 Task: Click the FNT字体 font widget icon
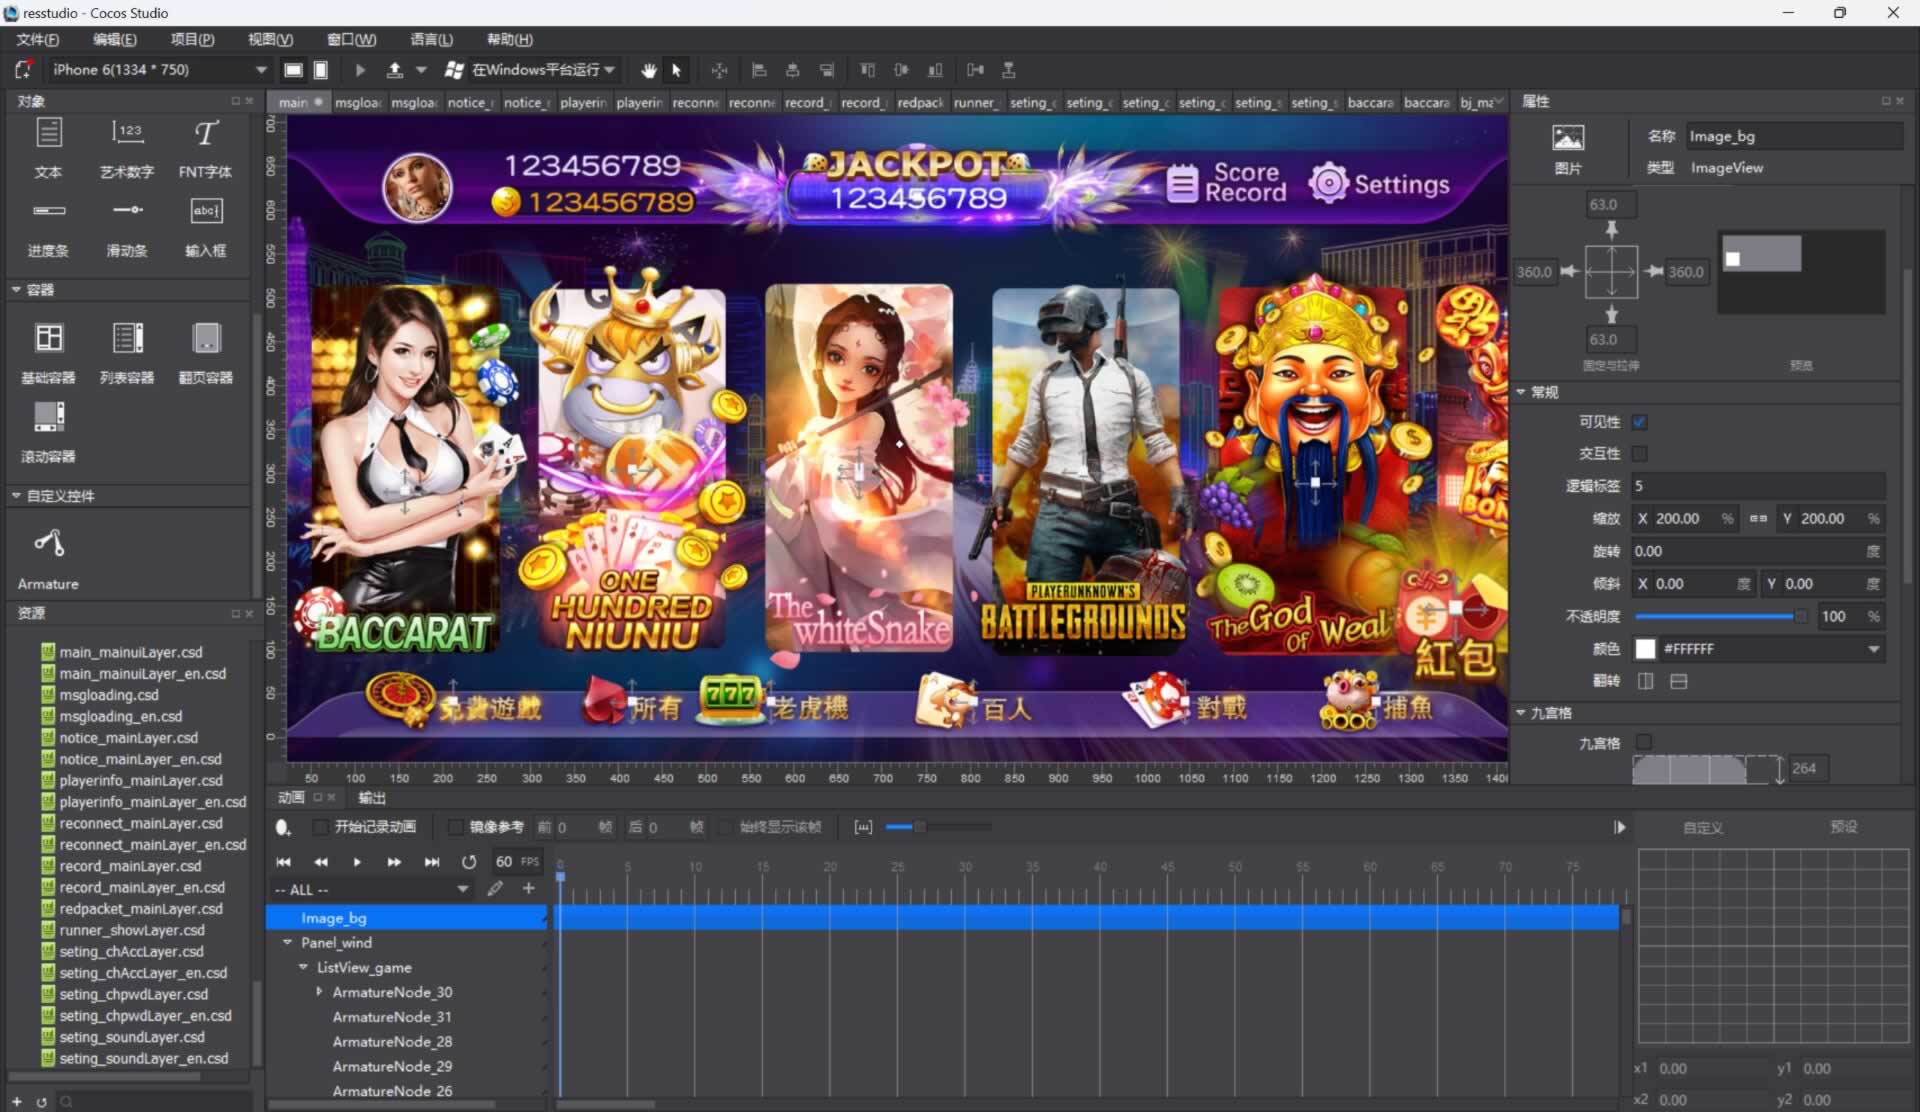coord(205,134)
